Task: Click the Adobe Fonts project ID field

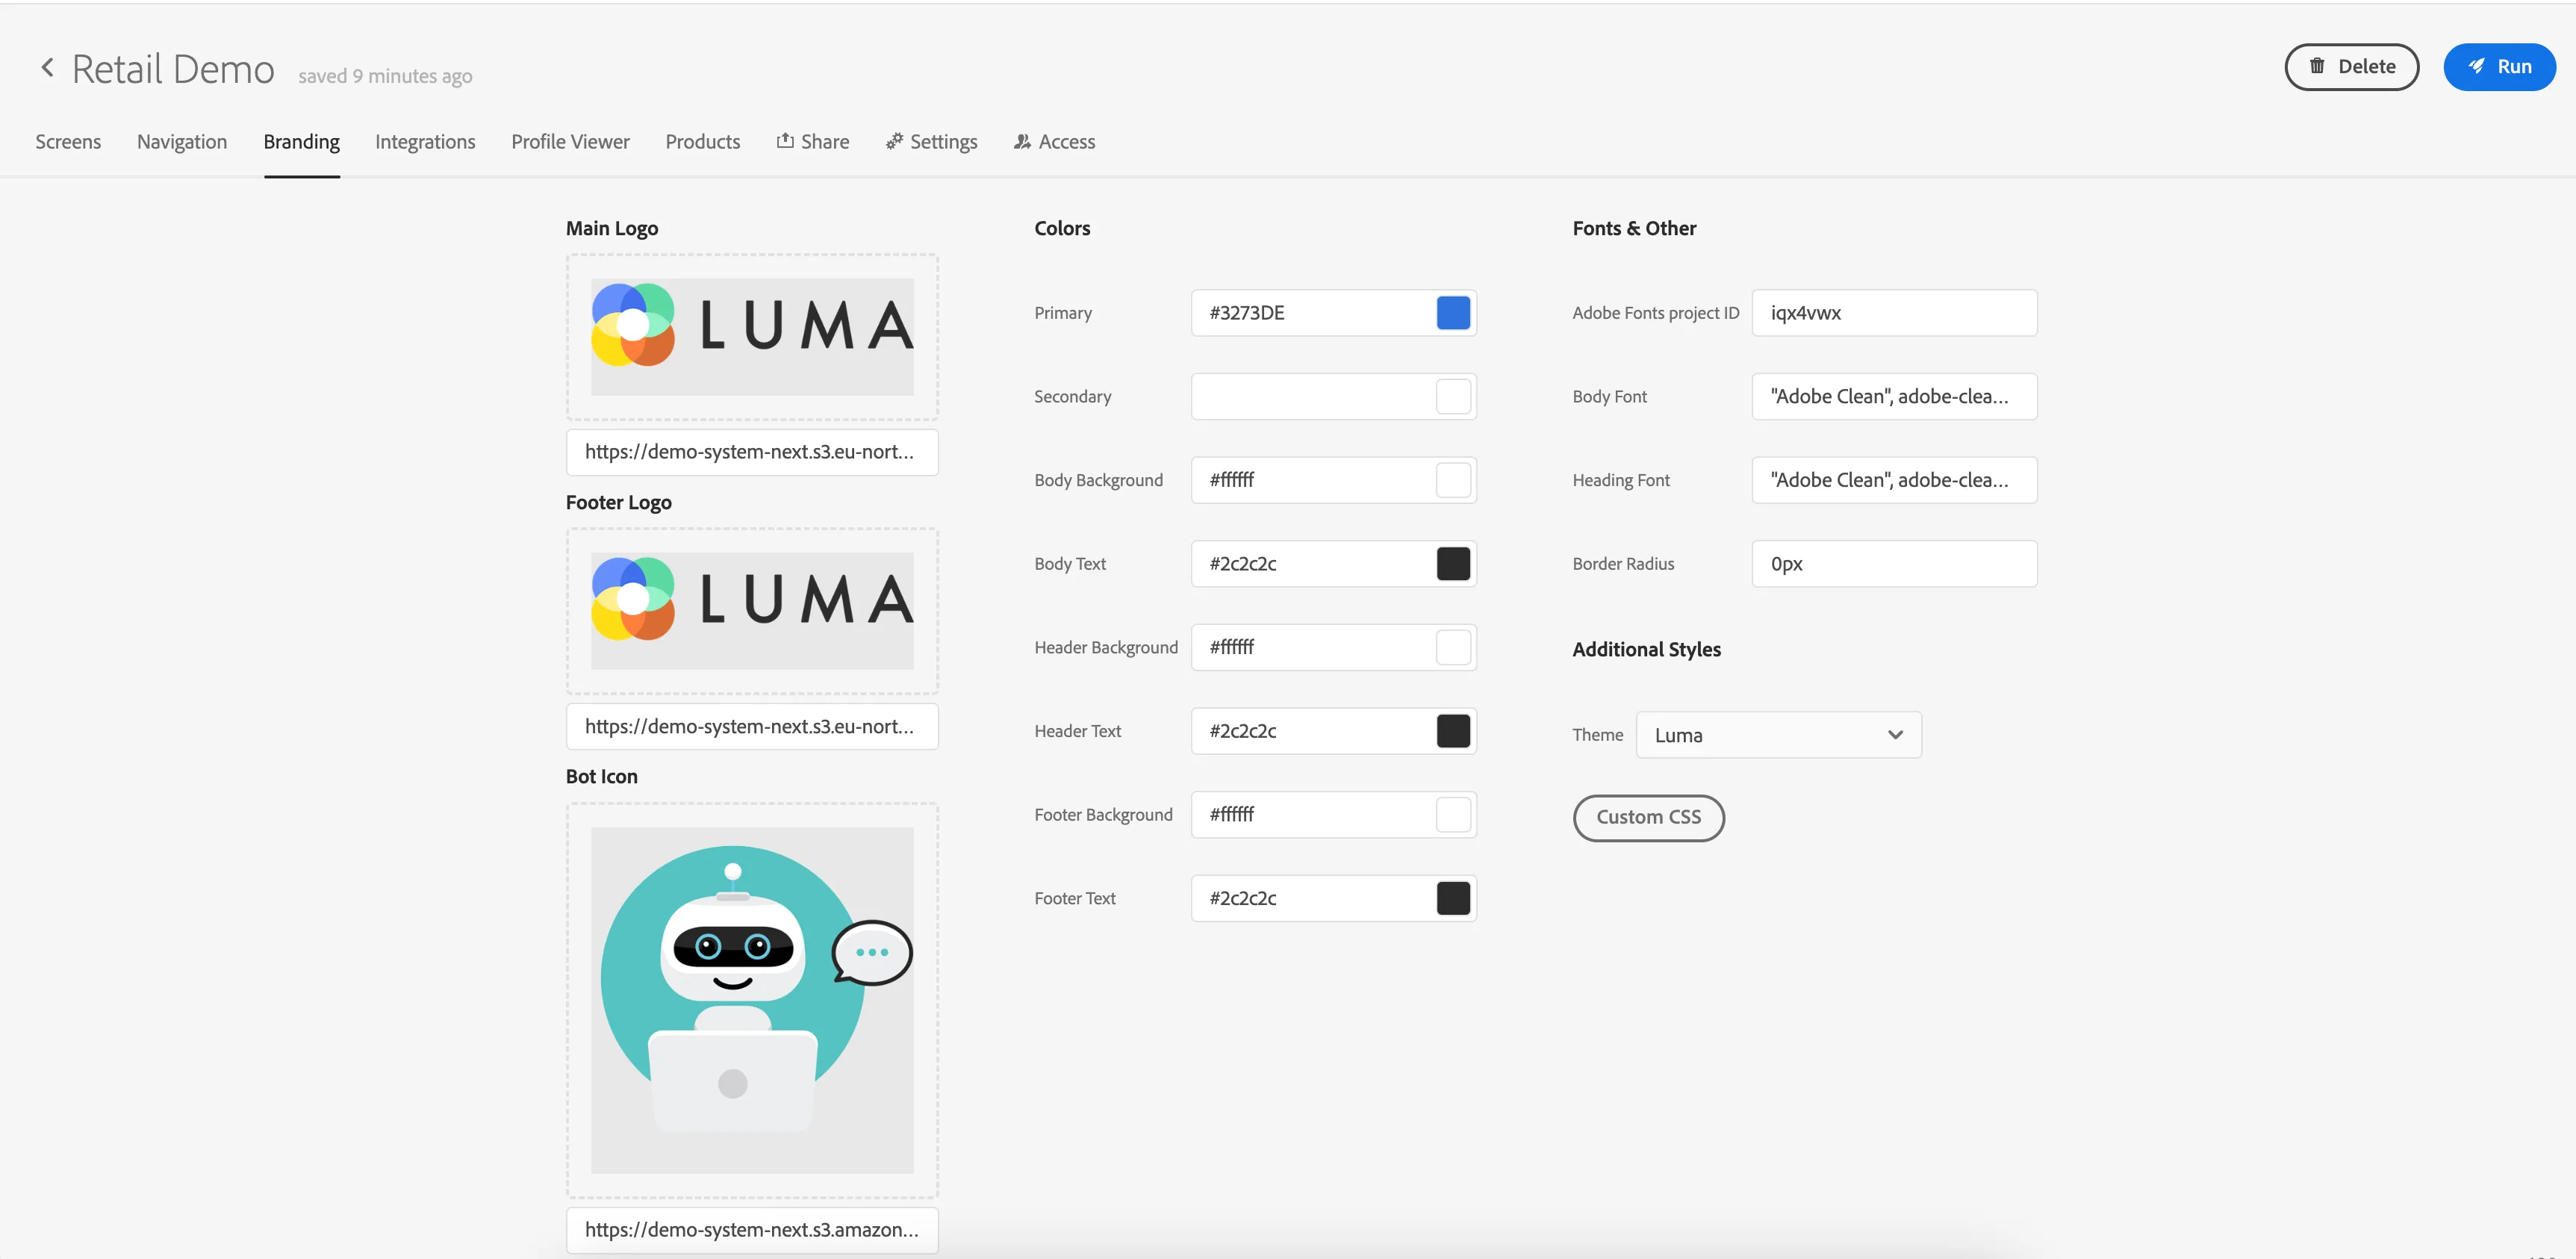Action: [x=1894, y=313]
